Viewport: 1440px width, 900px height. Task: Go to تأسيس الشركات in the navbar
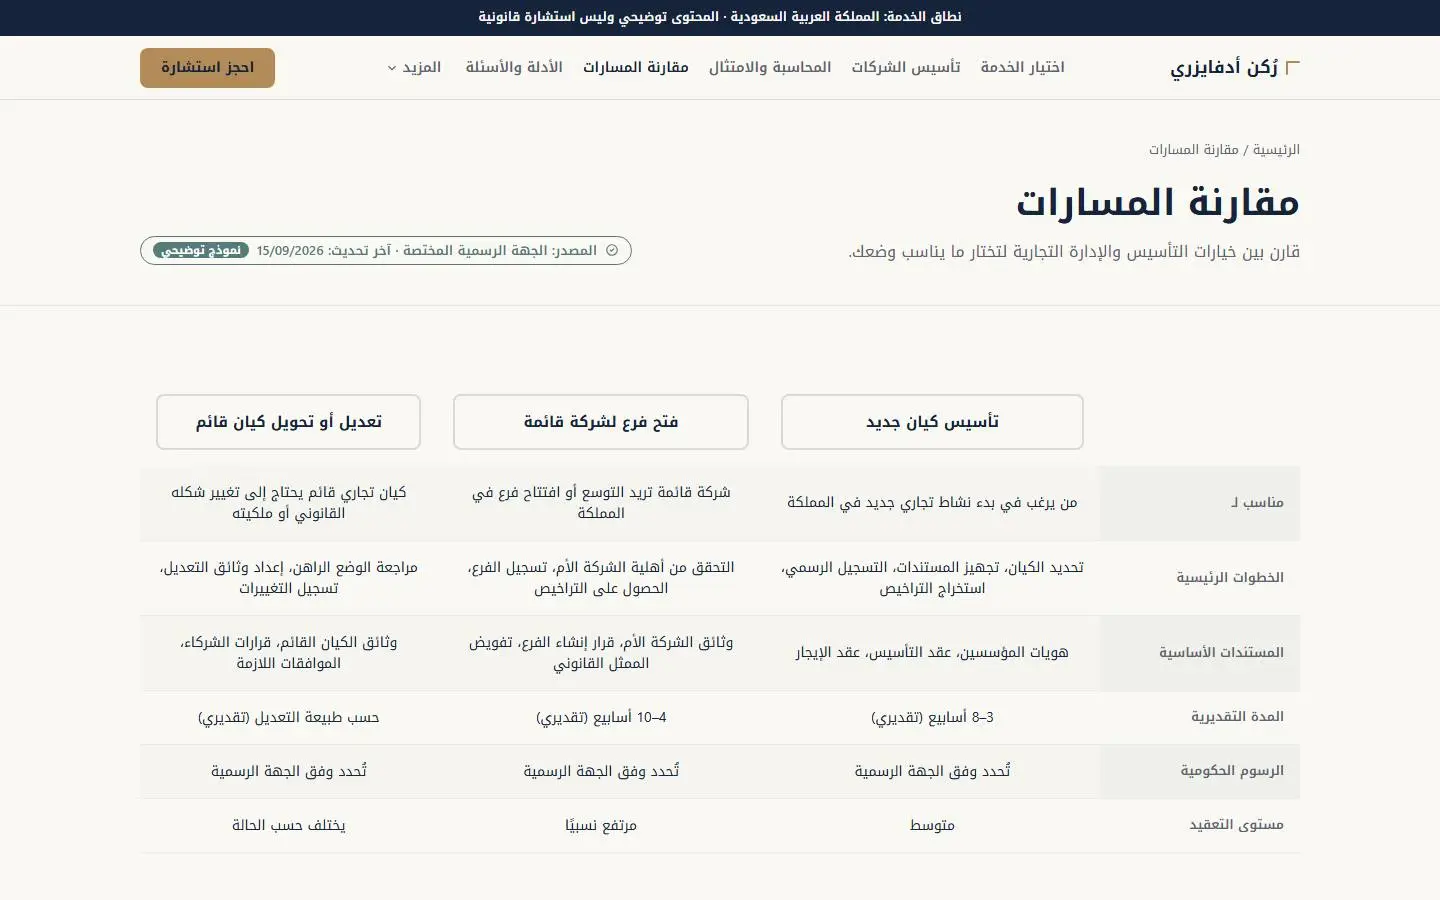click(x=906, y=67)
